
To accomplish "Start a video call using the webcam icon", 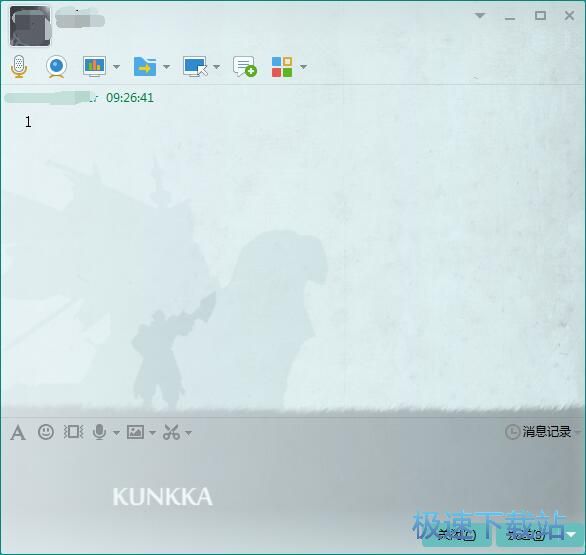I will click(56, 67).
